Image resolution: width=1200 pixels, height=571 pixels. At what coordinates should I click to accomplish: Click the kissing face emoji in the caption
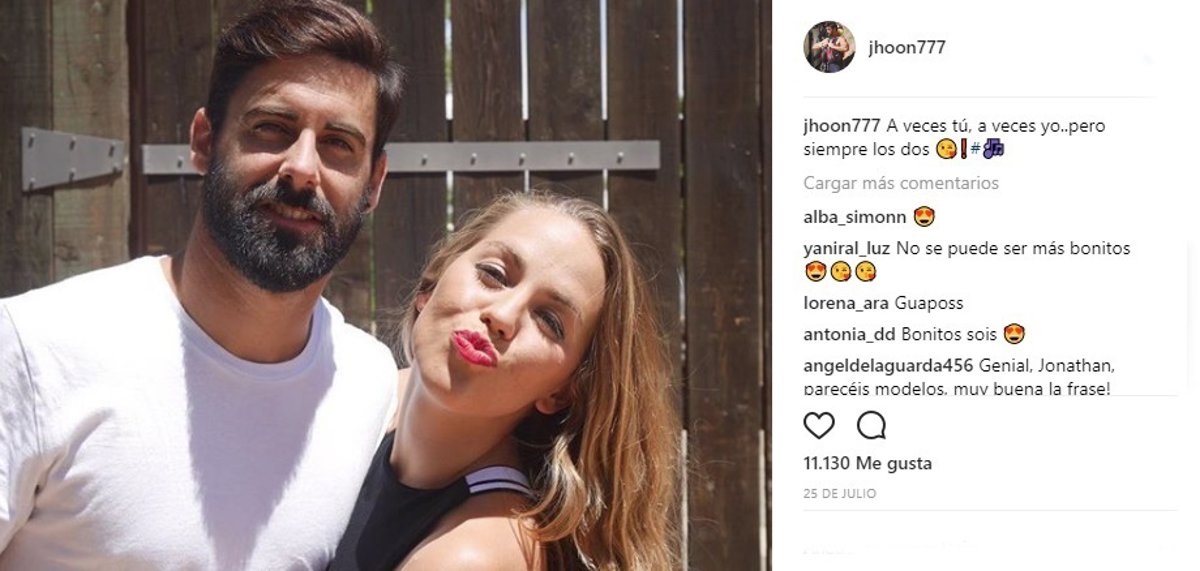pyautogui.click(x=946, y=150)
